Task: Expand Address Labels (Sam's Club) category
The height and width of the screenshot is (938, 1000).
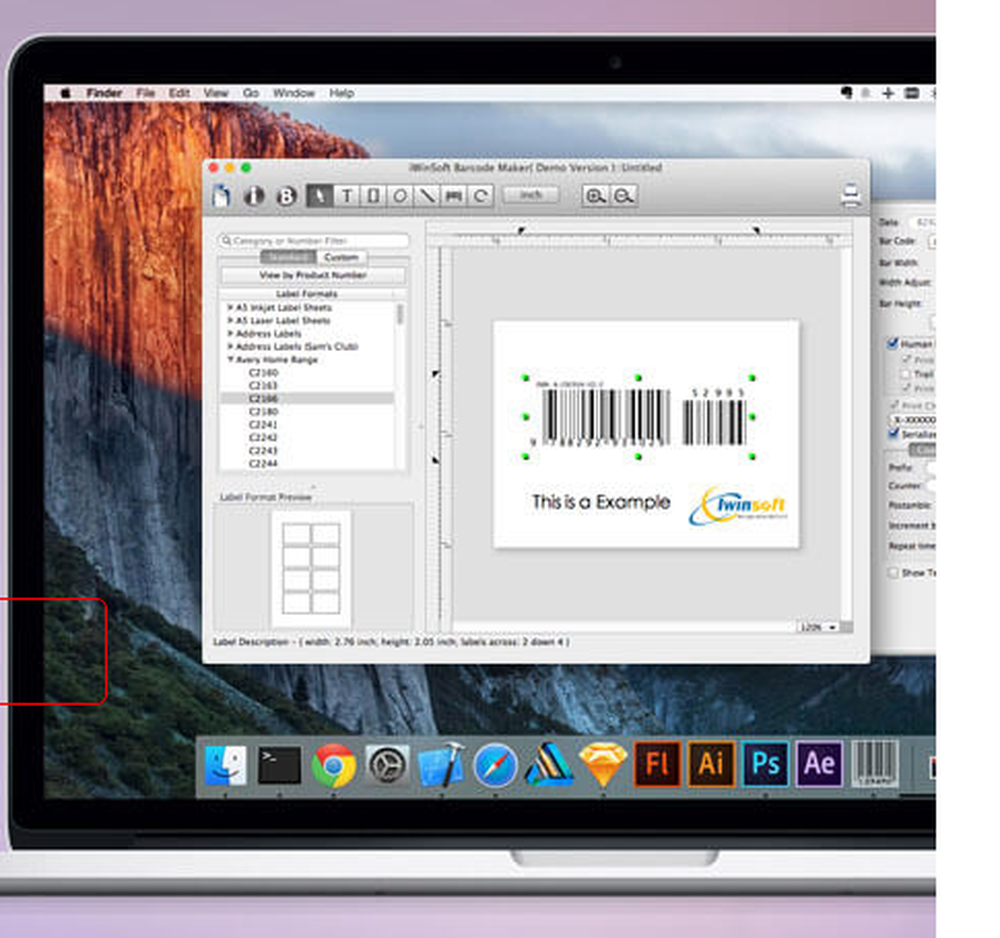Action: click(x=230, y=346)
